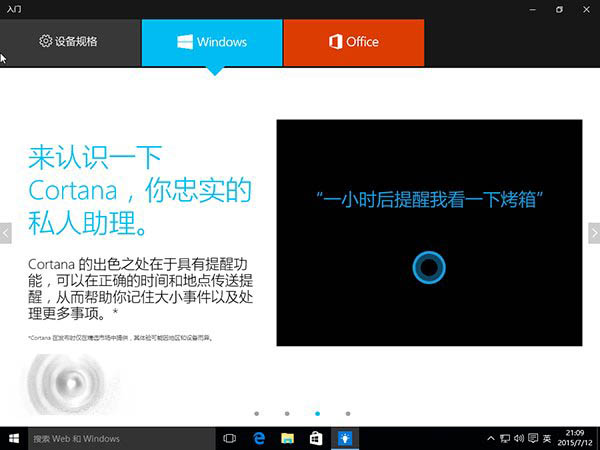Open the Windows Start menu
This screenshot has width=600, height=450.
[x=14, y=439]
